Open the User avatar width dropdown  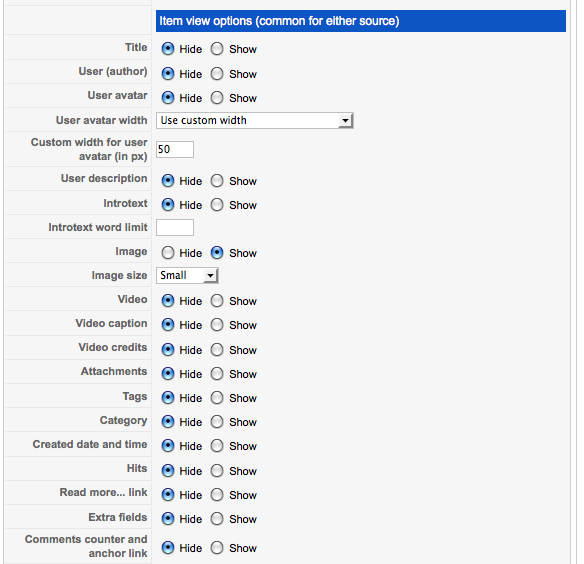(x=255, y=120)
